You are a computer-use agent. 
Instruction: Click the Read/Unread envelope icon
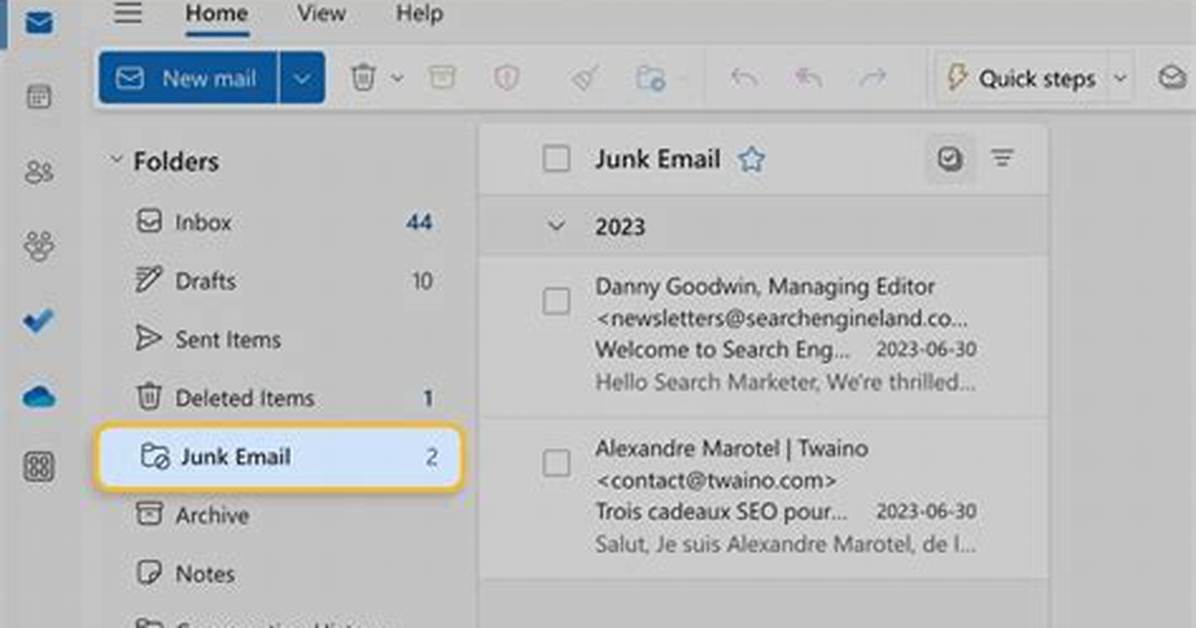tap(1172, 77)
